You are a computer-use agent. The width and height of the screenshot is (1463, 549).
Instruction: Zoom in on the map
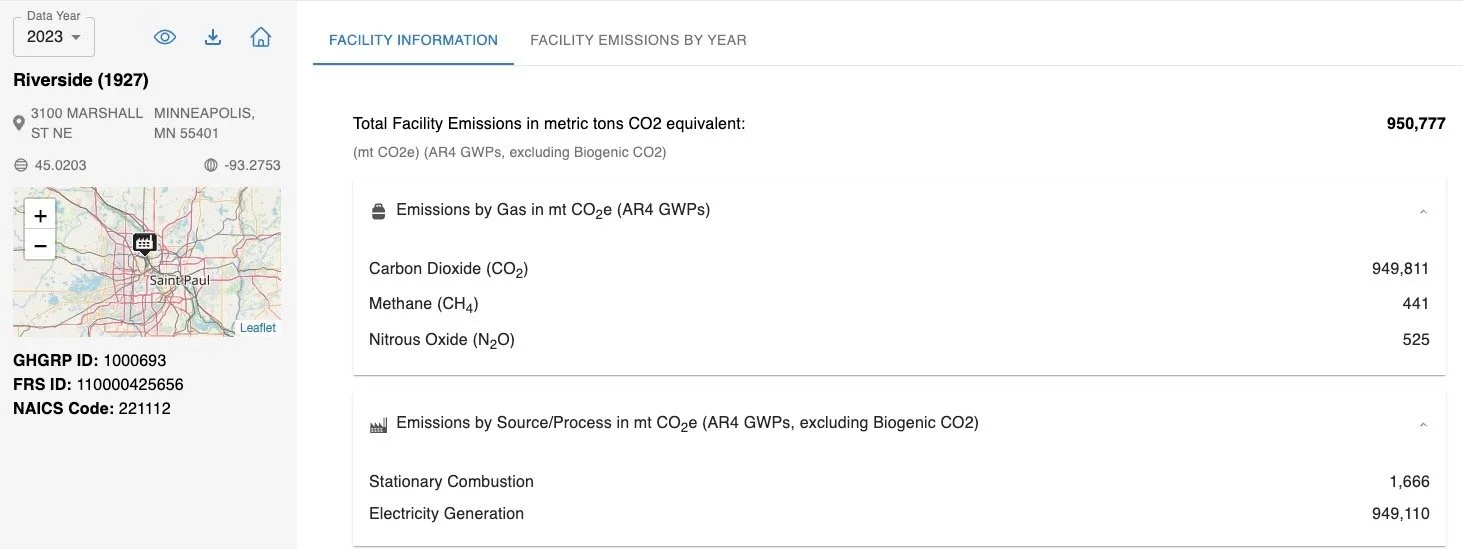coord(40,215)
